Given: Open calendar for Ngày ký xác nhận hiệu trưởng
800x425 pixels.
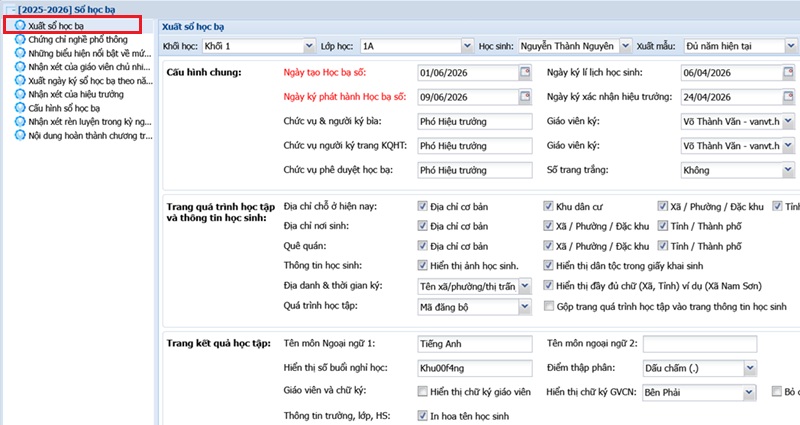Looking at the screenshot, I should (789, 96).
